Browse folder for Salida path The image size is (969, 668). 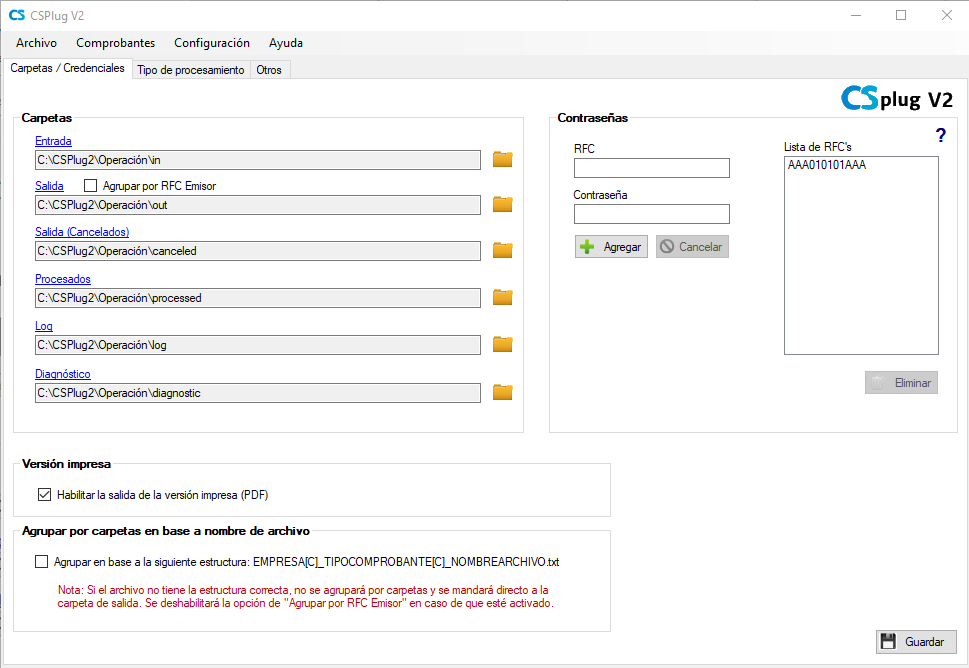click(502, 204)
